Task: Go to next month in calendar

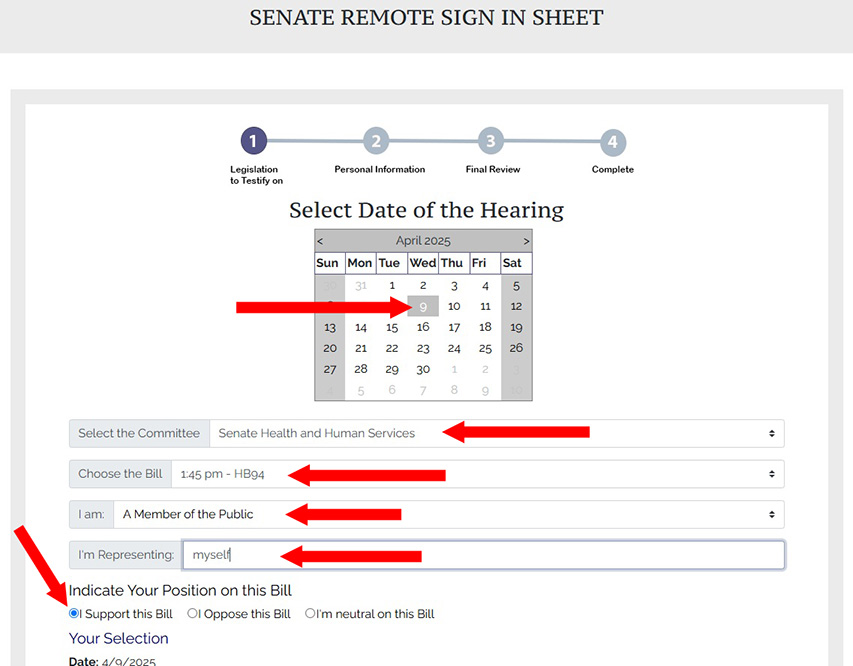Action: pyautogui.click(x=526, y=241)
